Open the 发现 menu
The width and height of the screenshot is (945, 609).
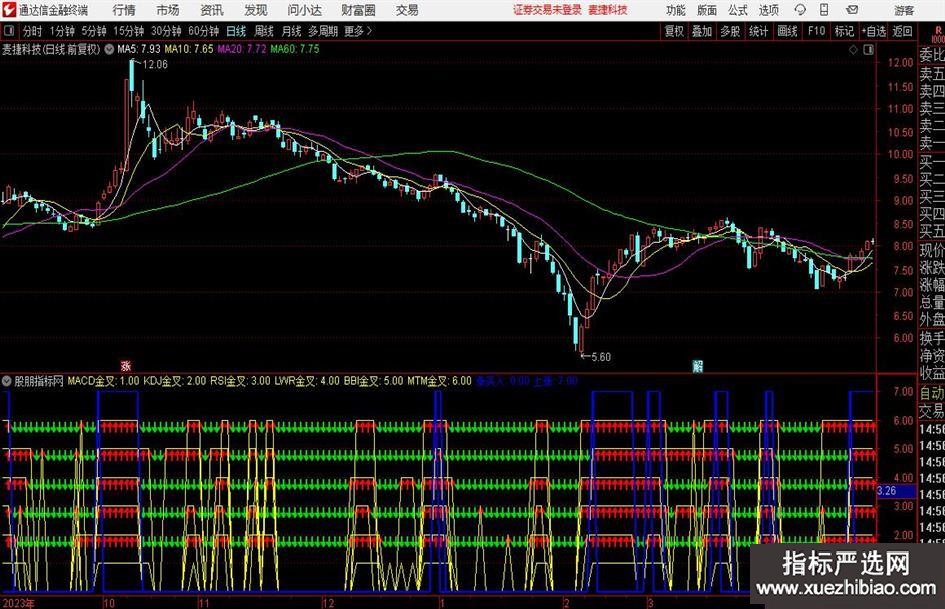pos(256,10)
